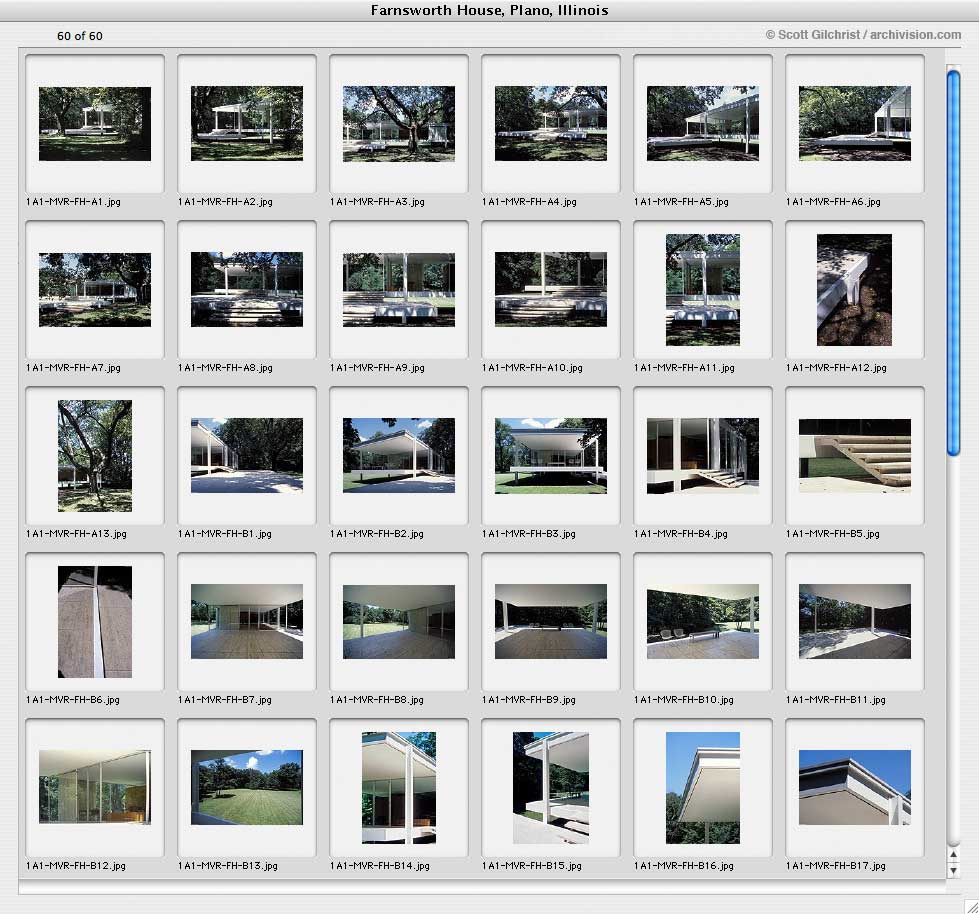Click filename label 1A1-MVR-FH-A6.jpg
The width and height of the screenshot is (979, 914).
[834, 202]
